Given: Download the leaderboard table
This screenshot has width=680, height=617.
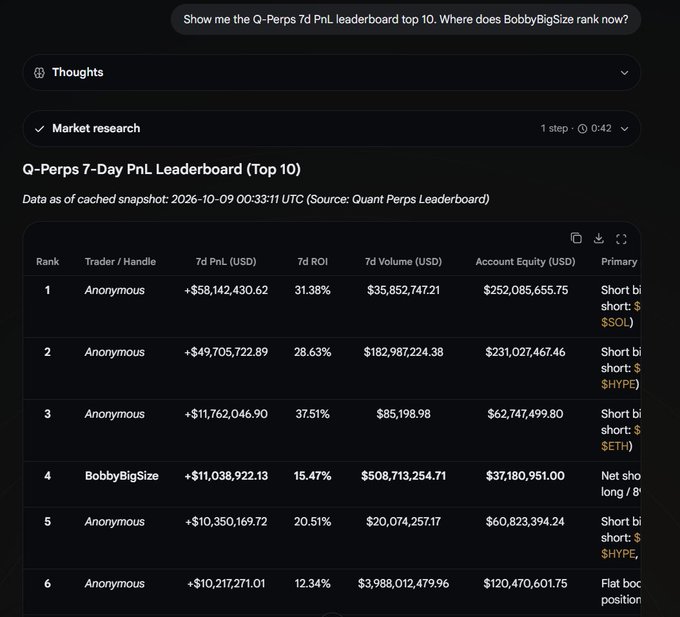Looking at the screenshot, I should click(x=598, y=238).
